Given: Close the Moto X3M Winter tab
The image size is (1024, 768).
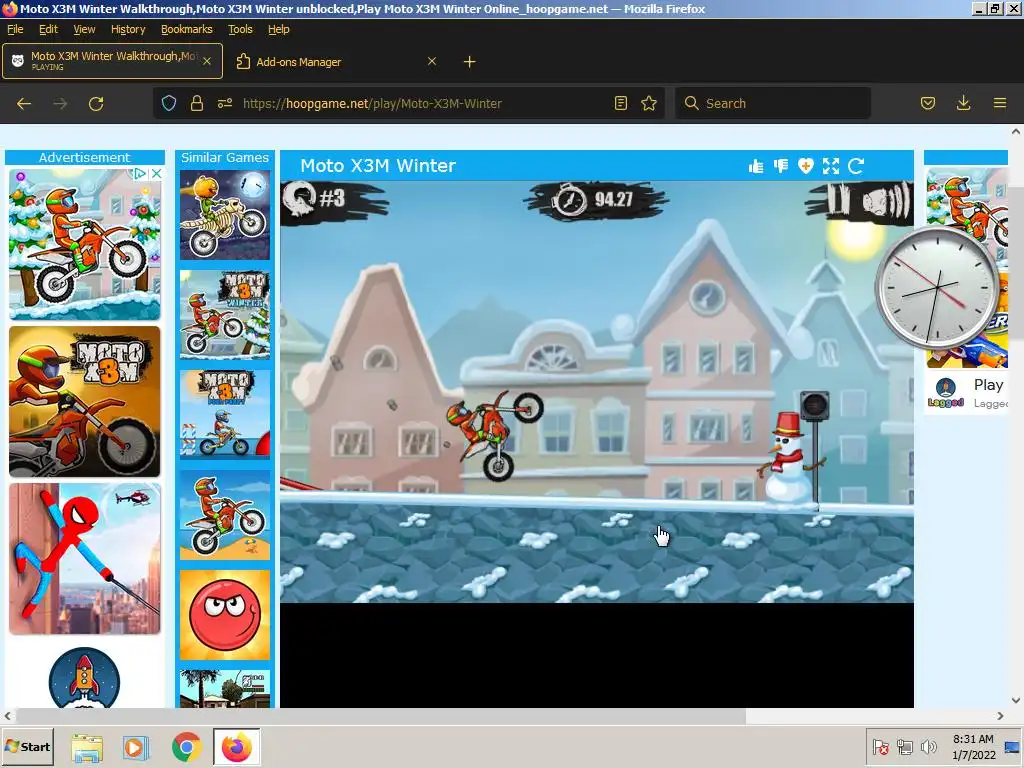Looking at the screenshot, I should (x=207, y=61).
